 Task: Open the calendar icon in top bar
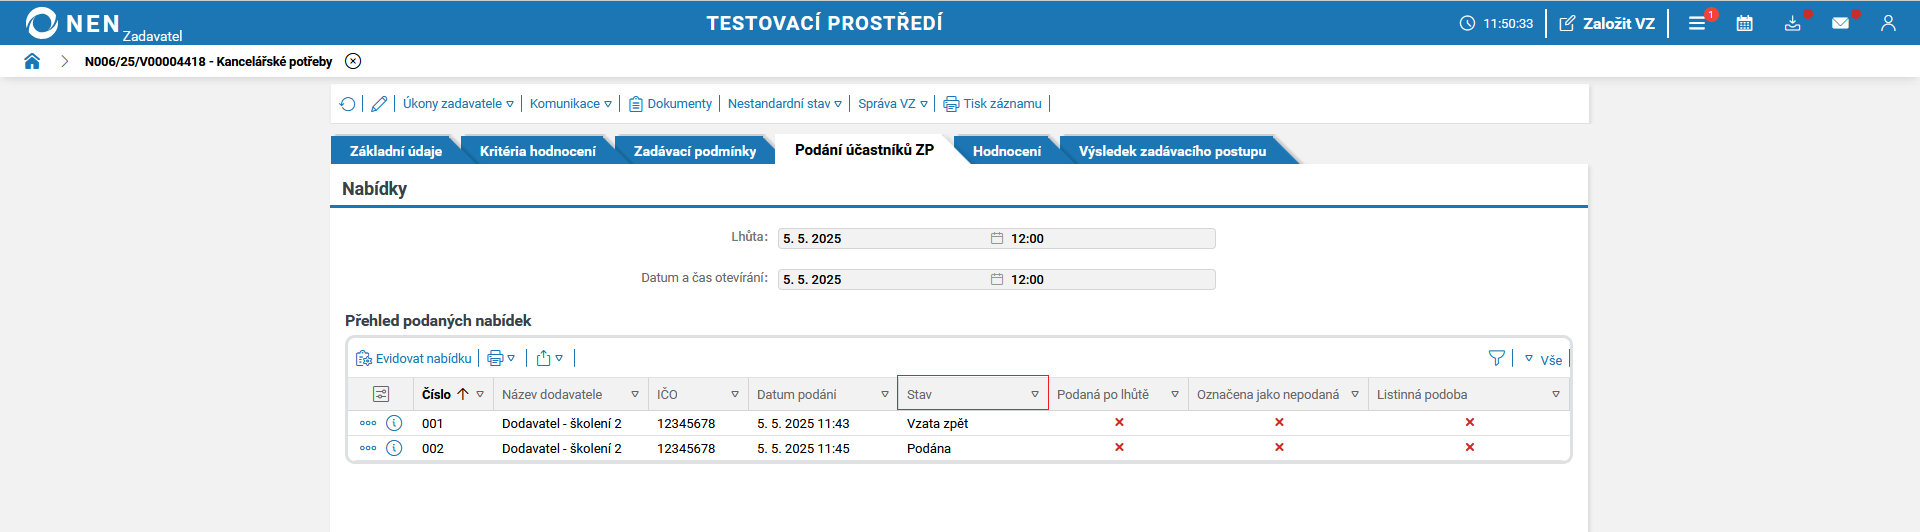point(1745,23)
